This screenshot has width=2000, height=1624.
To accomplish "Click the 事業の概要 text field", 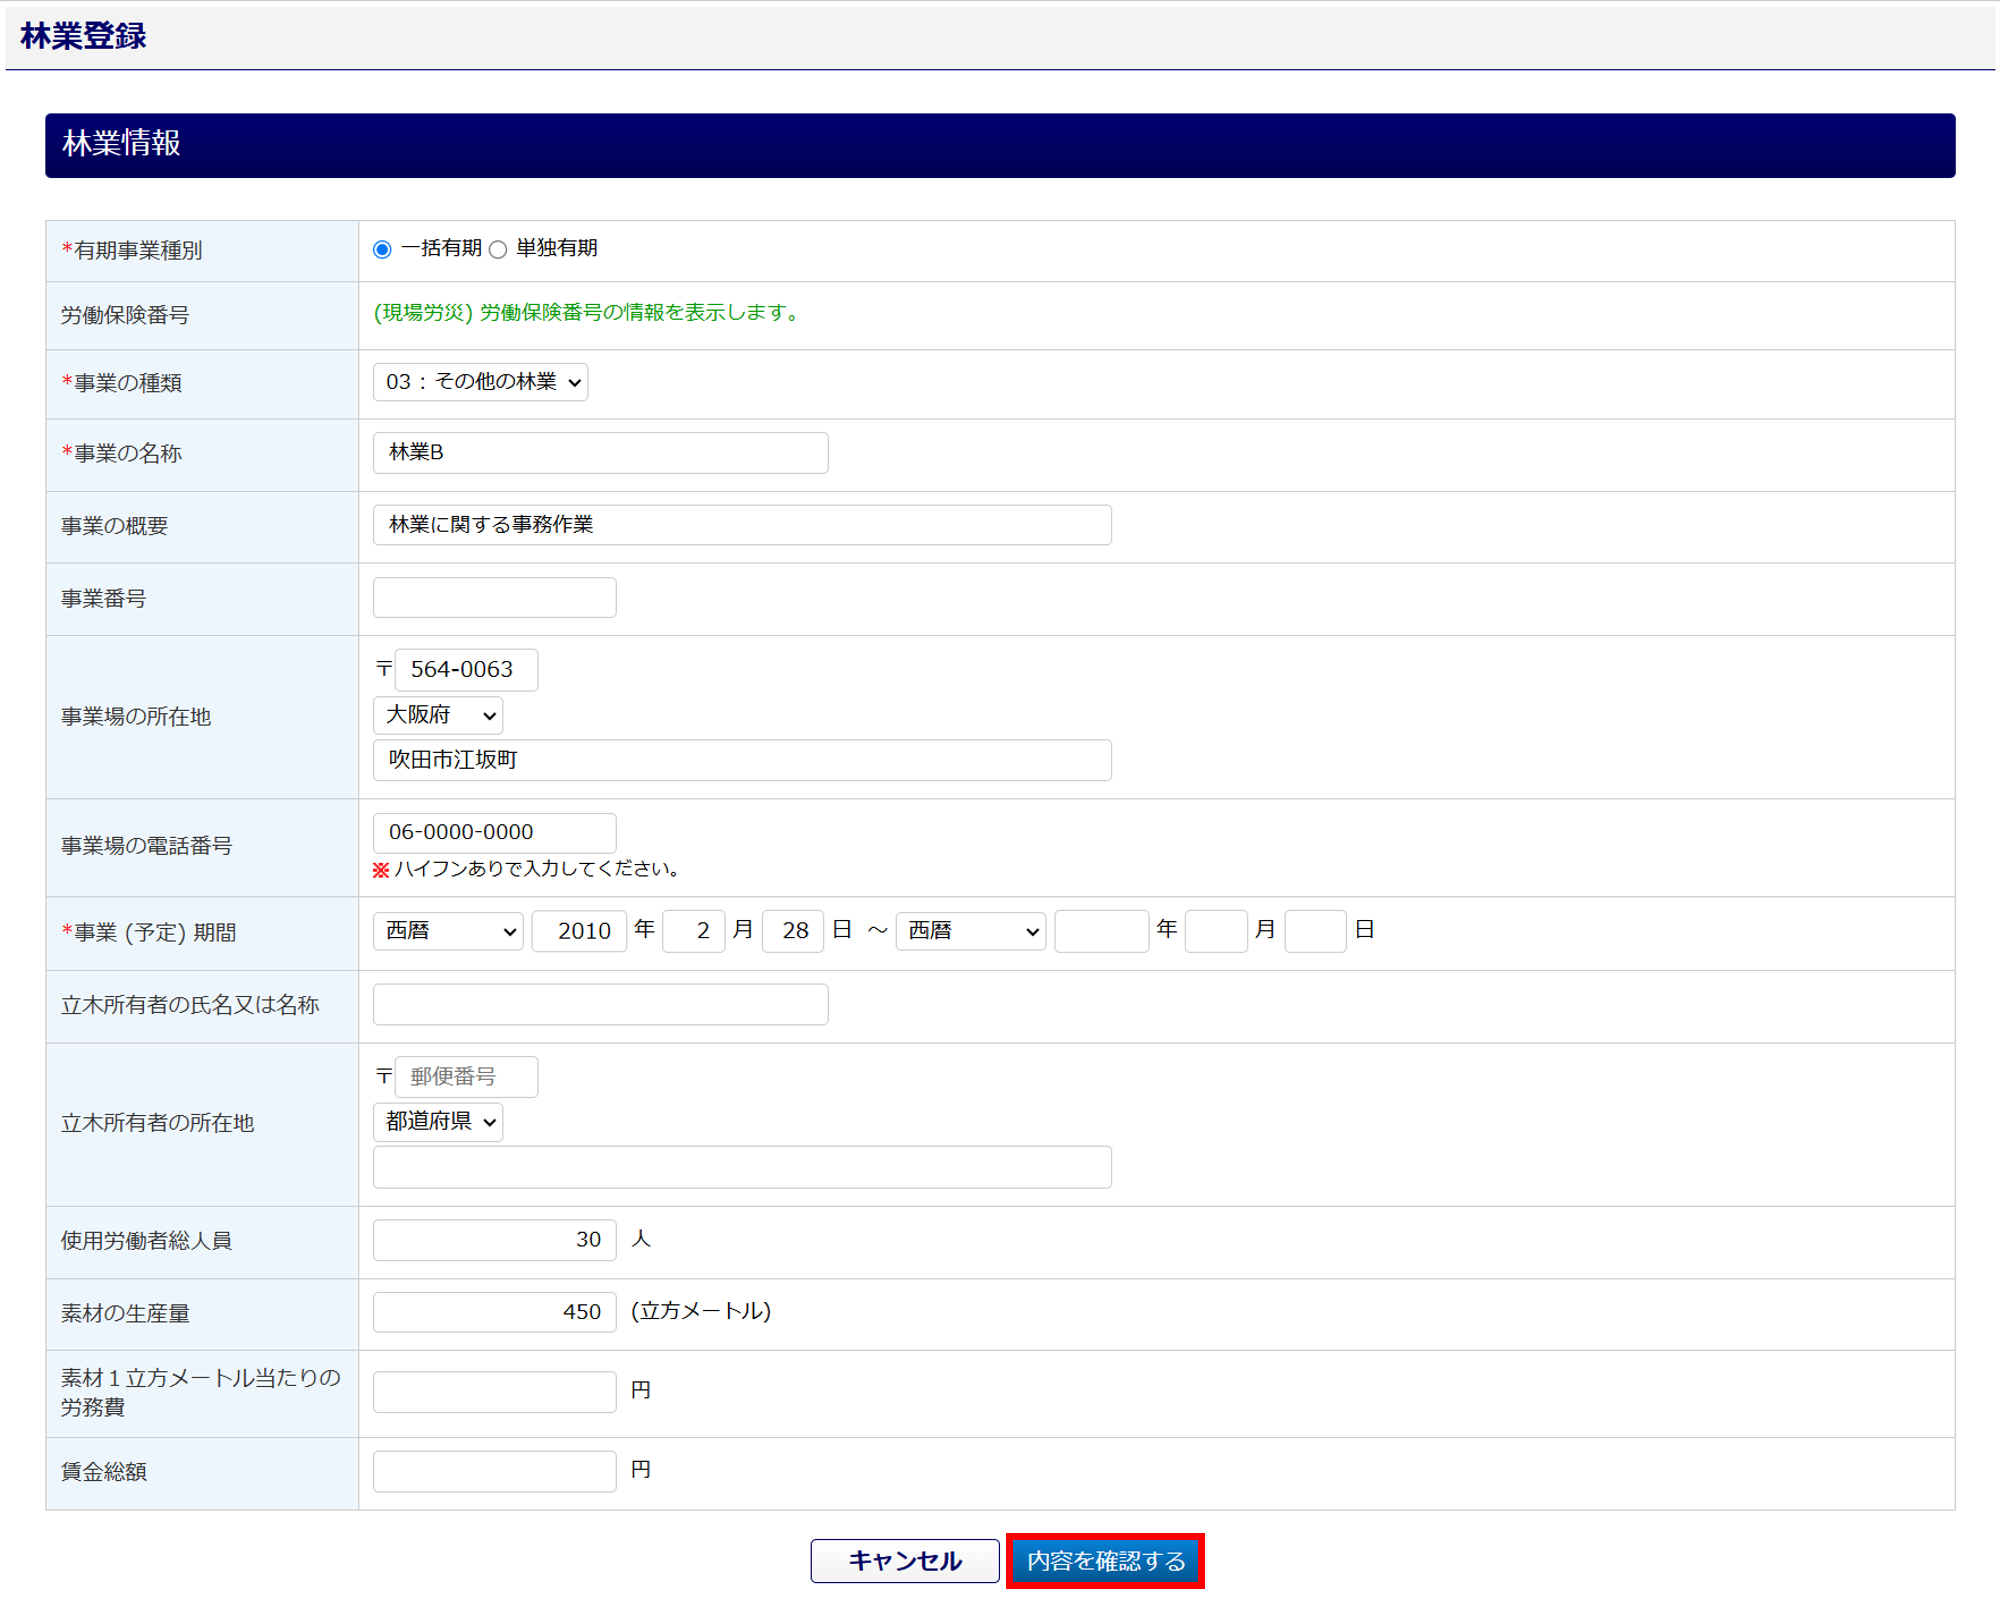I will (742, 525).
